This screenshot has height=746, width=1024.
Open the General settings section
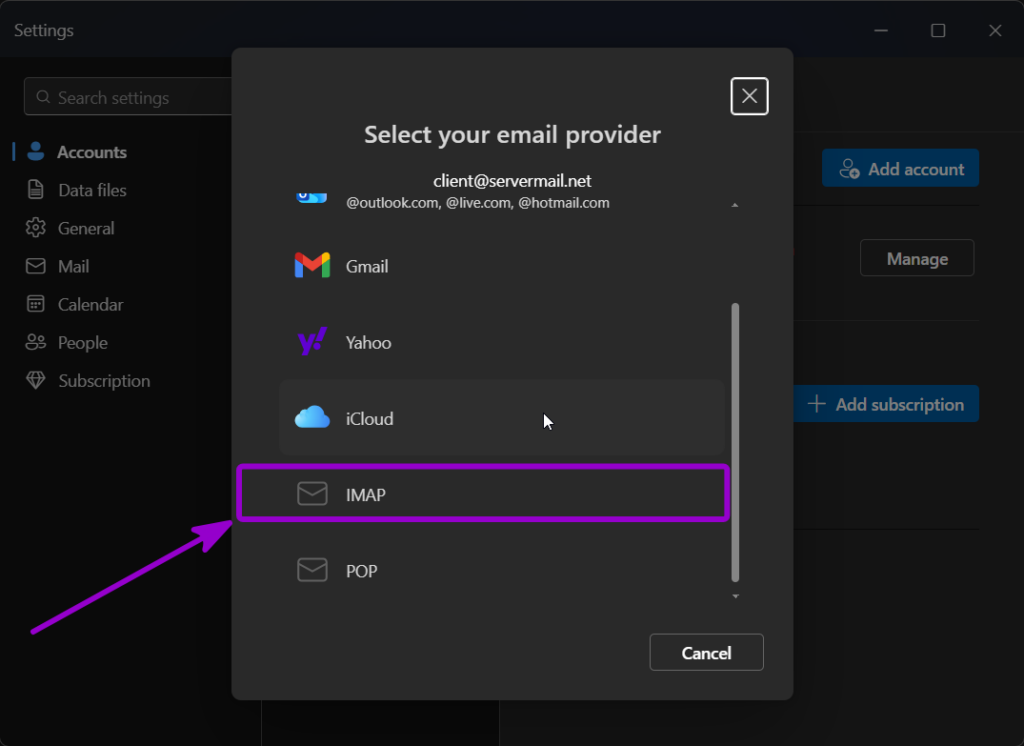(x=86, y=228)
